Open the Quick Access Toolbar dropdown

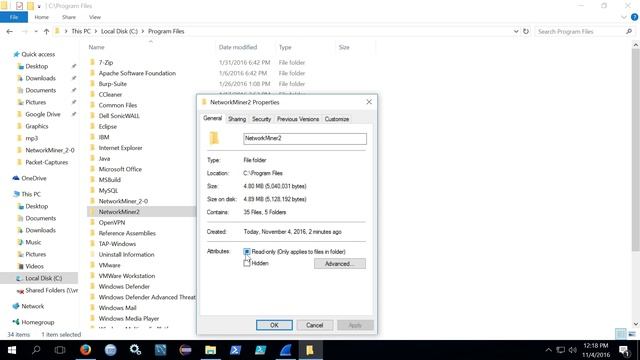click(x=39, y=6)
